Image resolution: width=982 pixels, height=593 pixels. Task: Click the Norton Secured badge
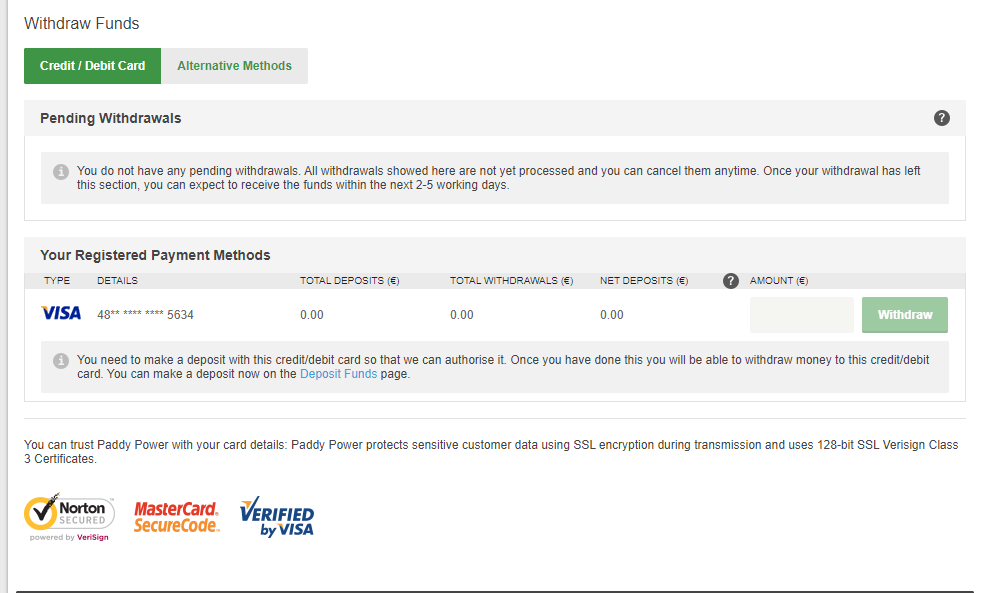pos(70,517)
